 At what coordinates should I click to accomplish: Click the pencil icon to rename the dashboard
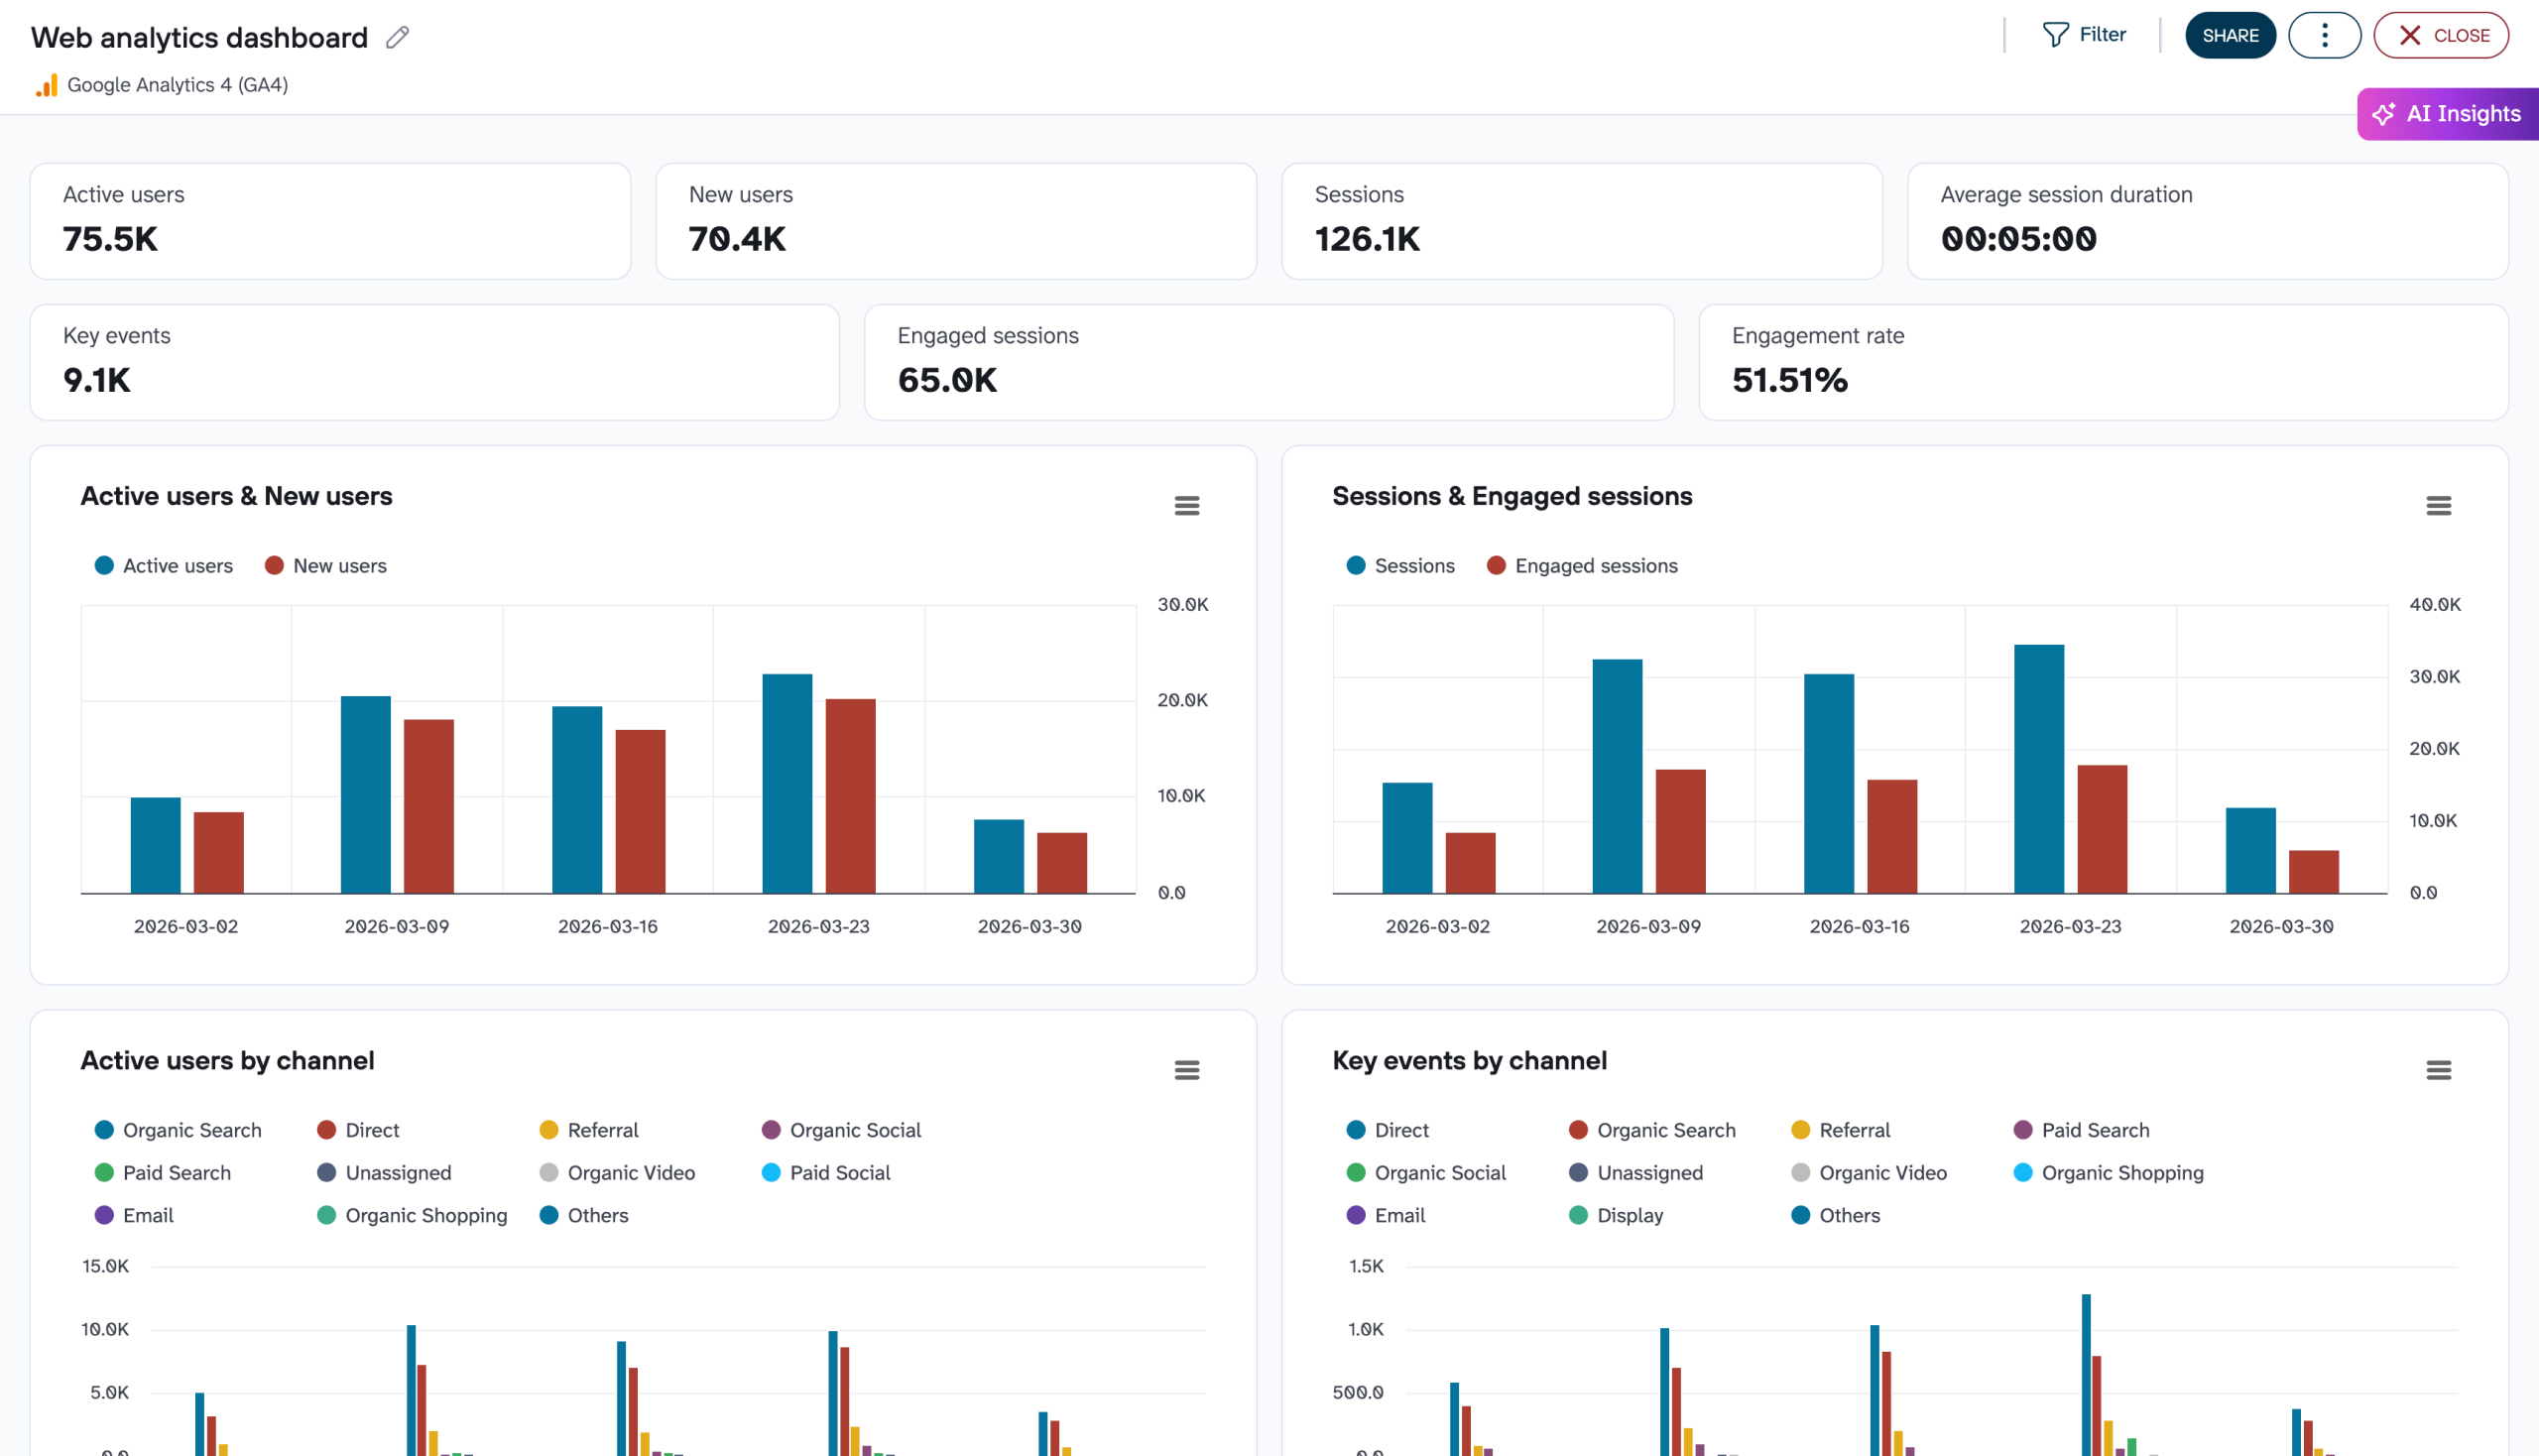(396, 36)
